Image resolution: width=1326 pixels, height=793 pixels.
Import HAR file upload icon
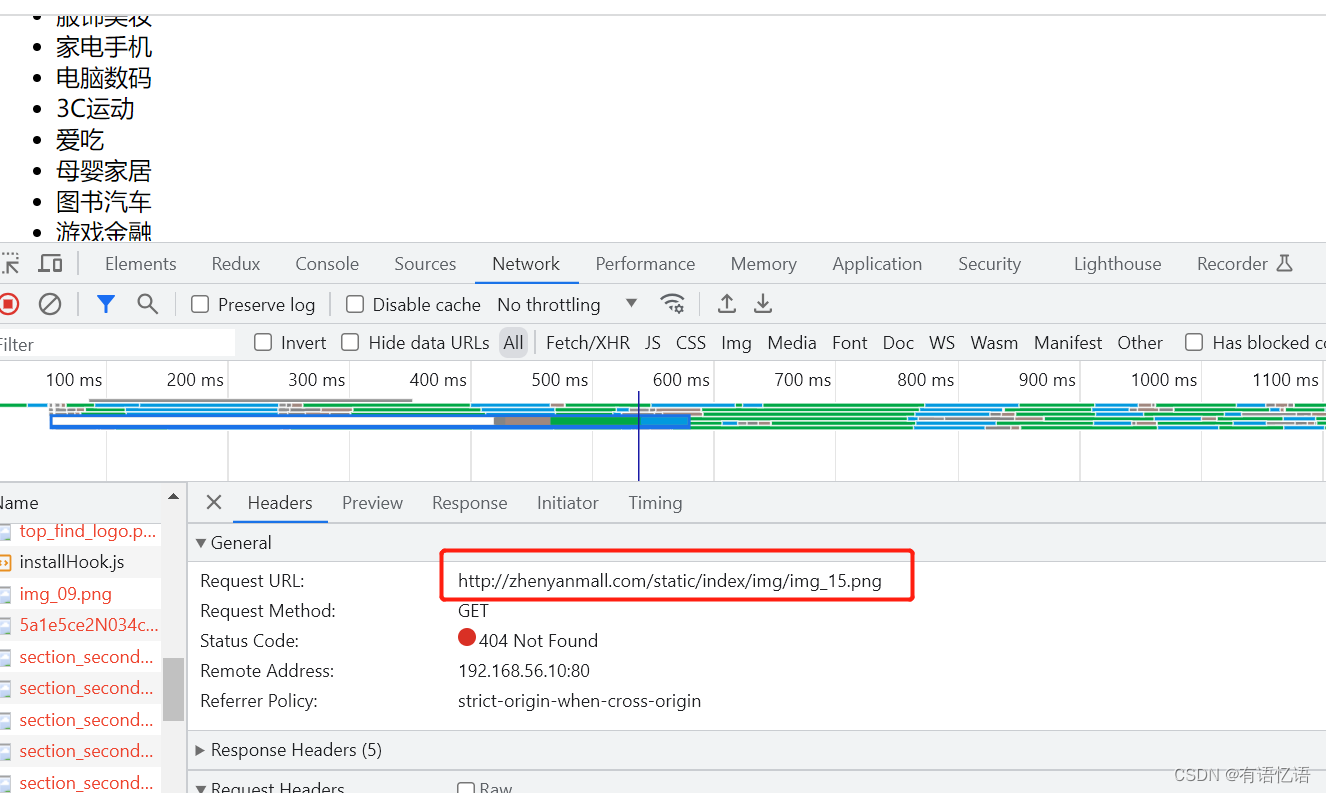point(727,304)
